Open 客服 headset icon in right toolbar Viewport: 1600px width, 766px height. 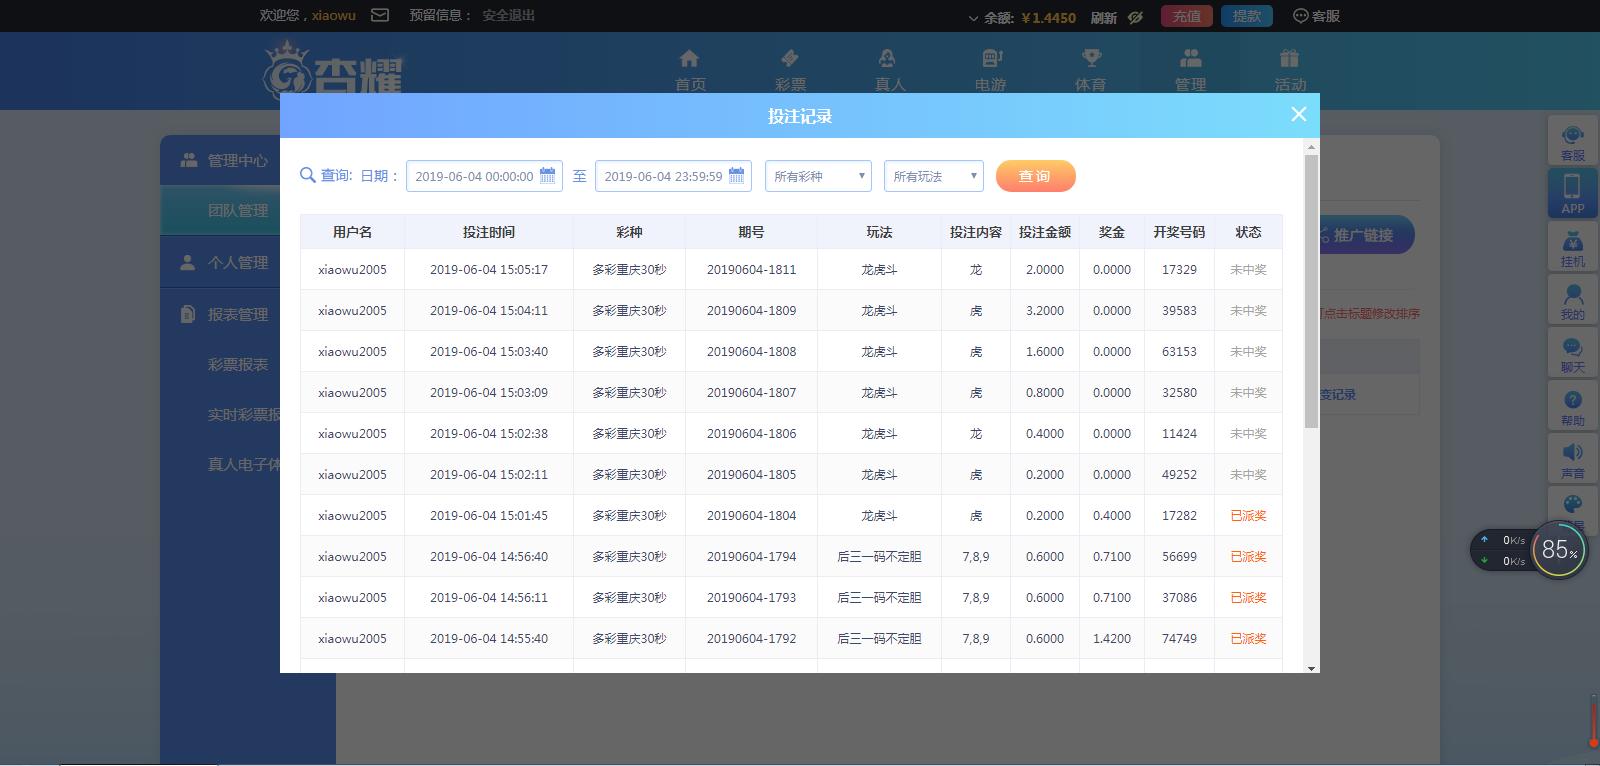[1573, 142]
